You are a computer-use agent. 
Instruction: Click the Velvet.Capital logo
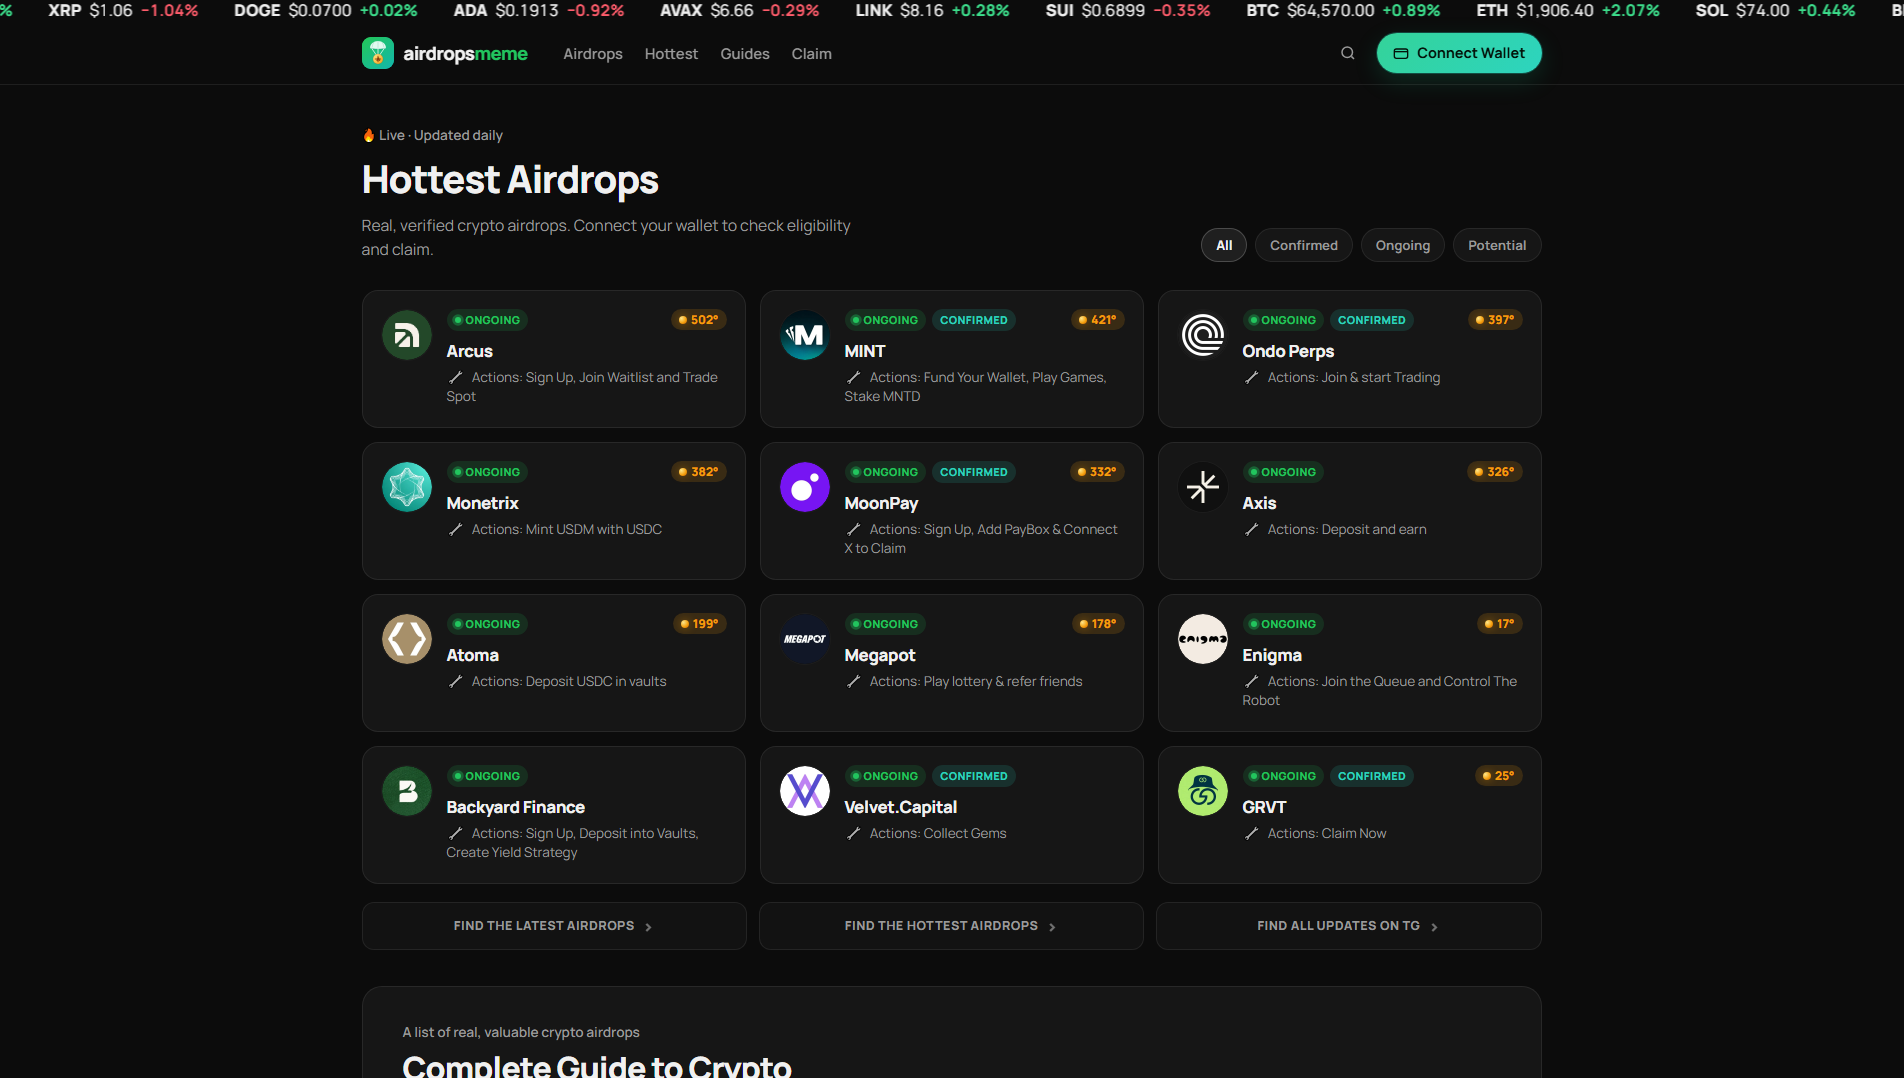pyautogui.click(x=805, y=791)
